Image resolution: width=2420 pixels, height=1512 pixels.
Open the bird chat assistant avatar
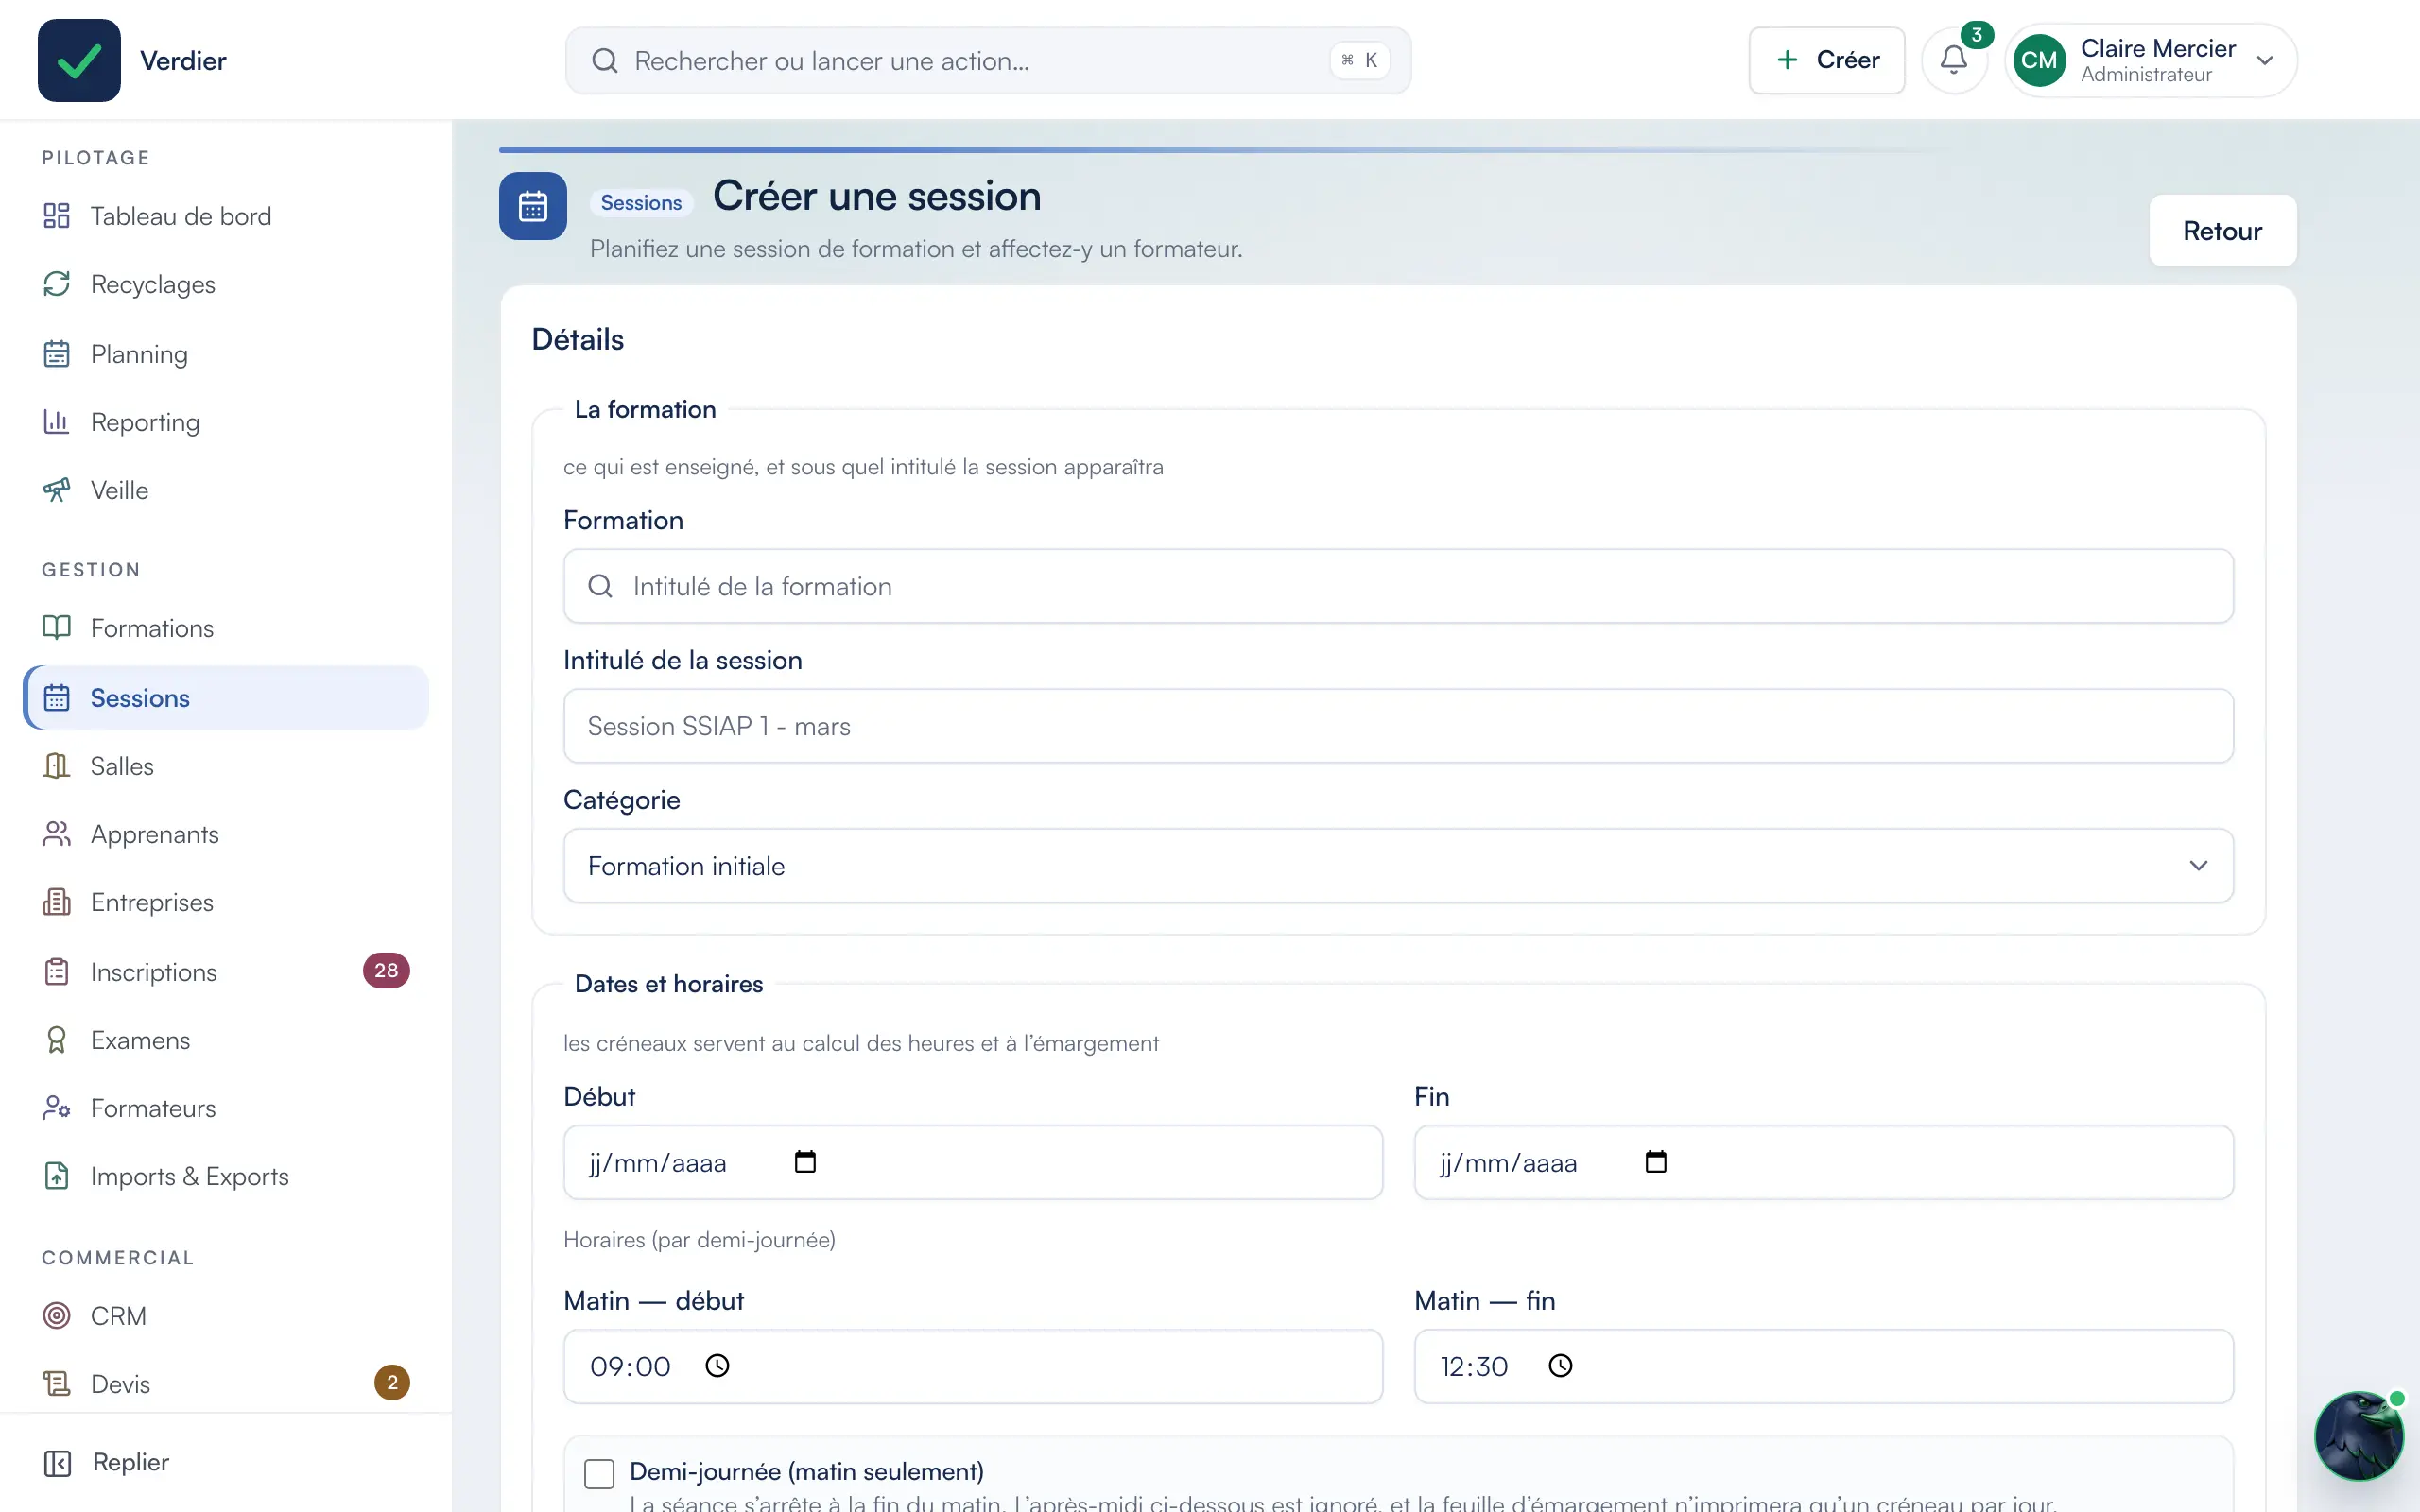[2359, 1435]
